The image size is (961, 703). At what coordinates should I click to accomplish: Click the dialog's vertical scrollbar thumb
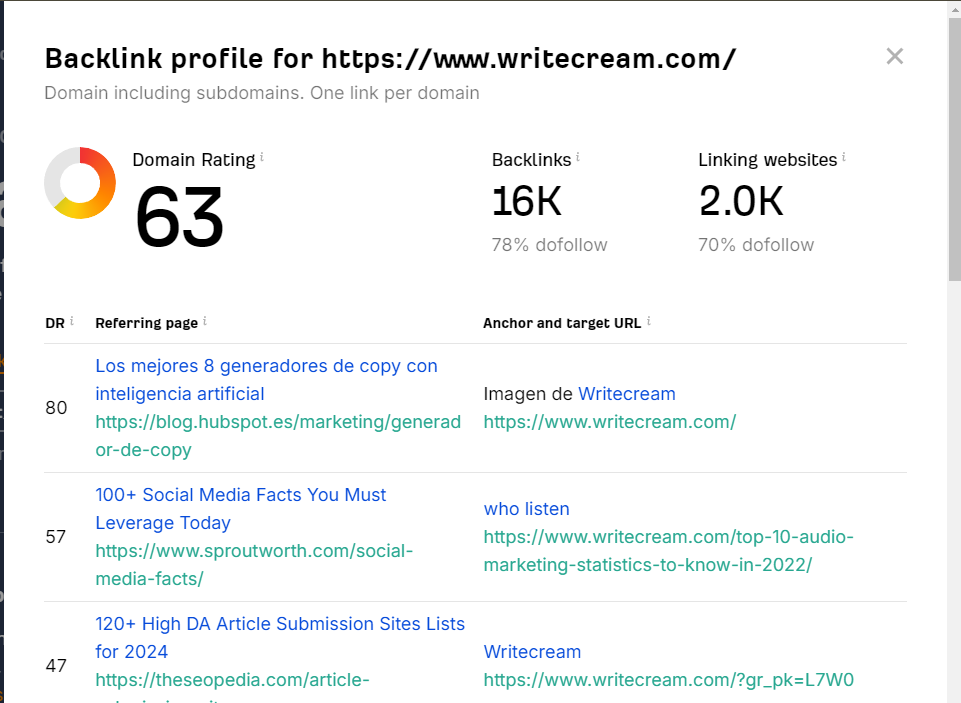tap(954, 150)
